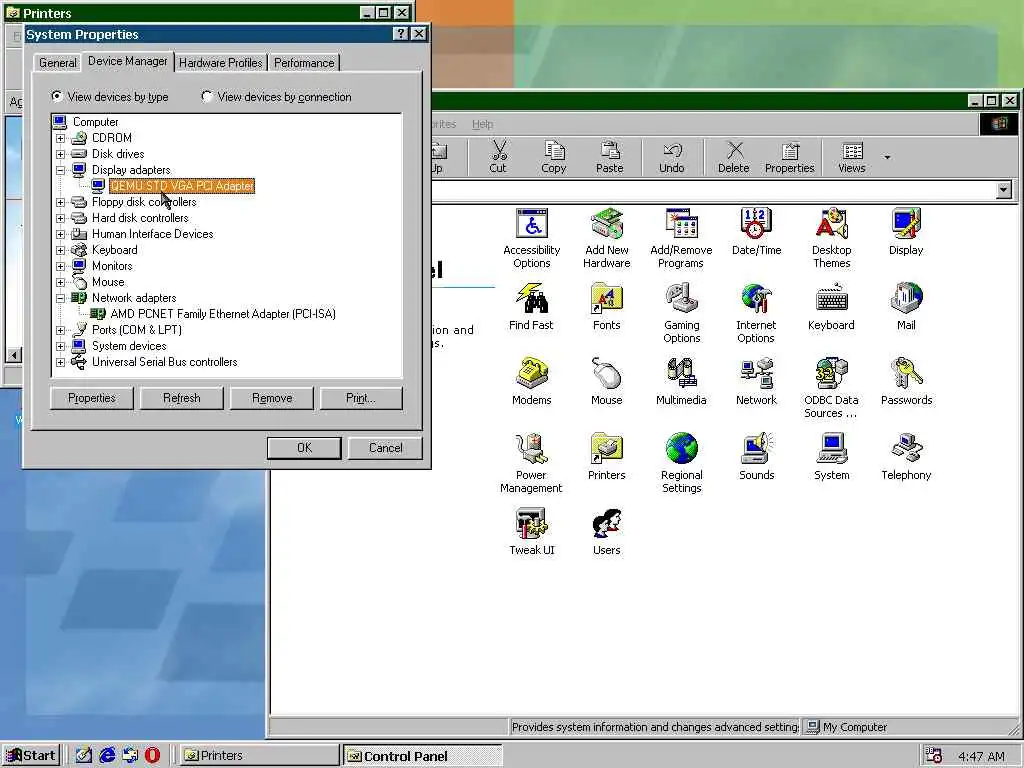
Task: Switch to the Performance tab
Action: (304, 63)
